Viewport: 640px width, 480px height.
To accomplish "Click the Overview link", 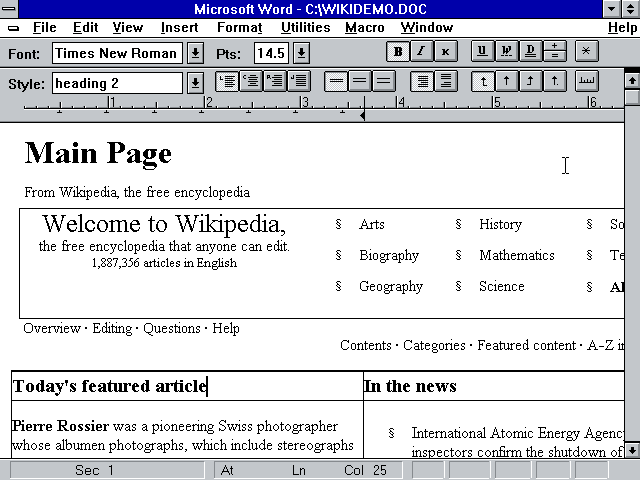I will (52, 328).
